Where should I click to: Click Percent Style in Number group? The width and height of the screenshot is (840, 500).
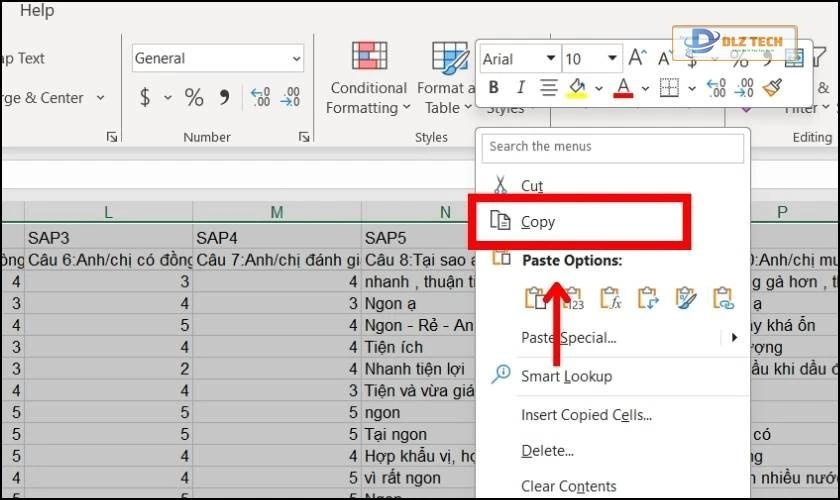(194, 97)
